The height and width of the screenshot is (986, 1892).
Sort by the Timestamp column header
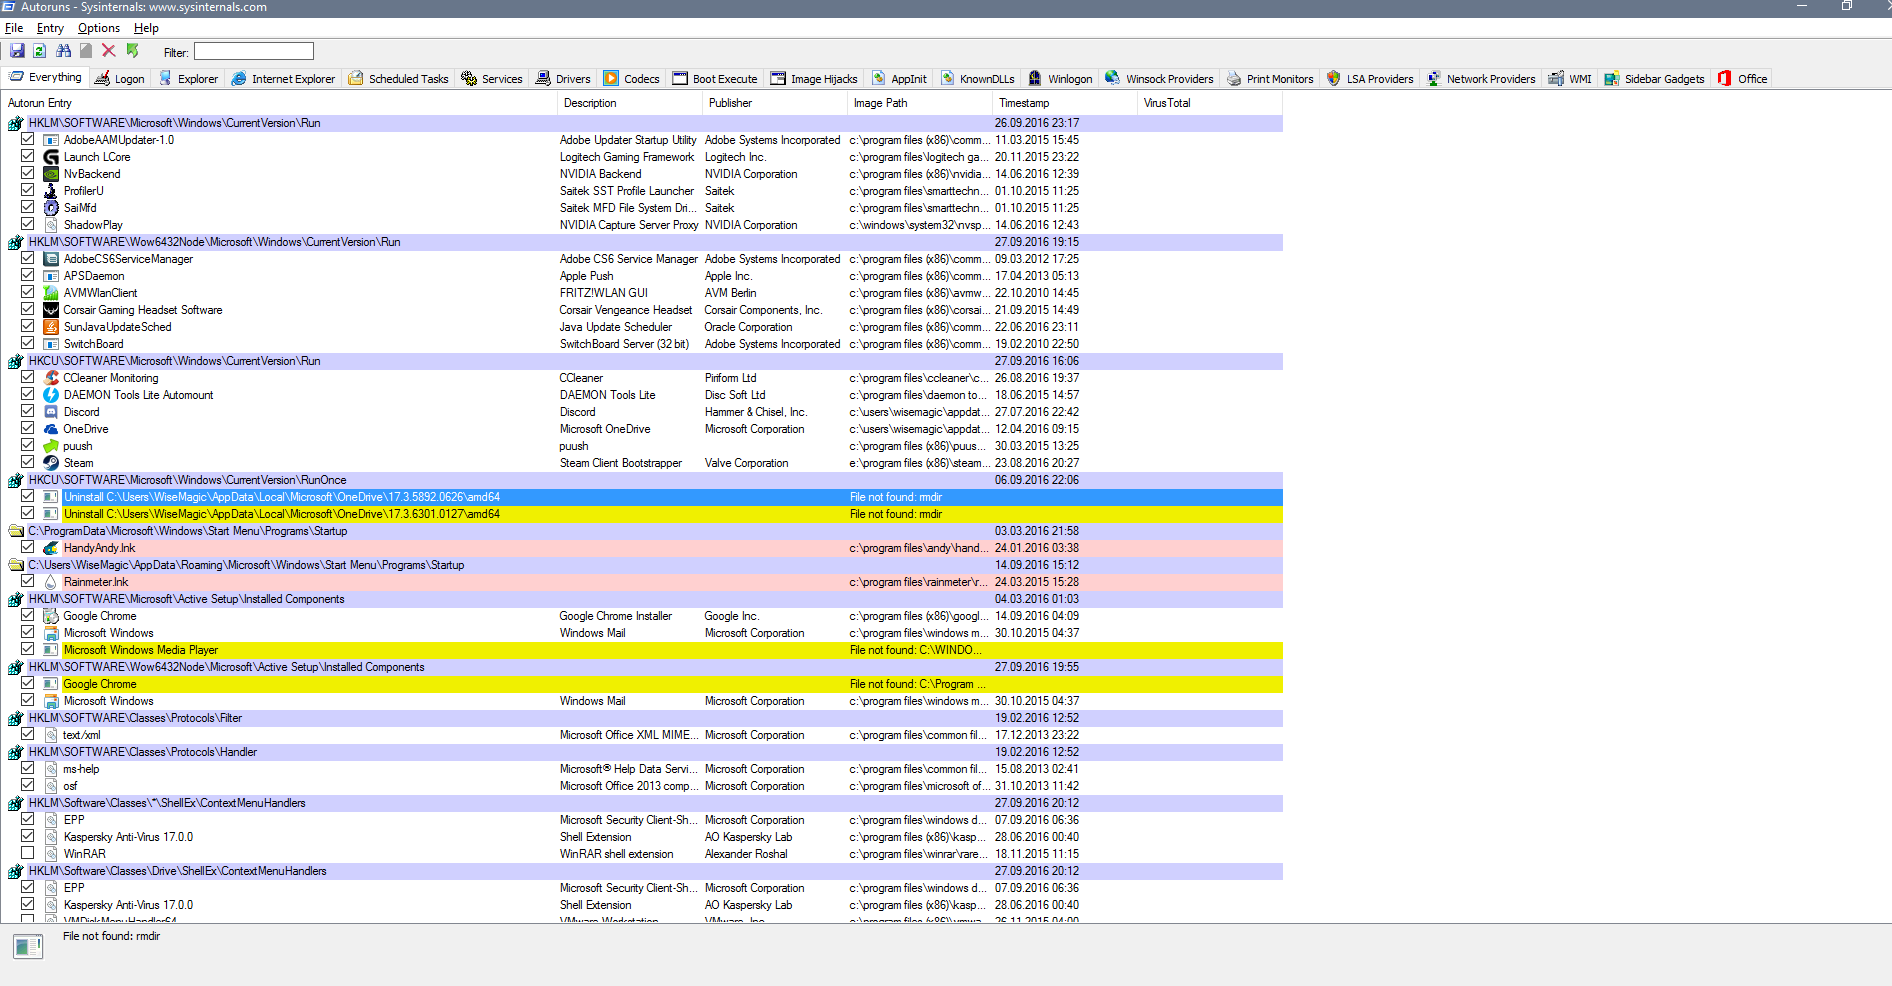1065,103
